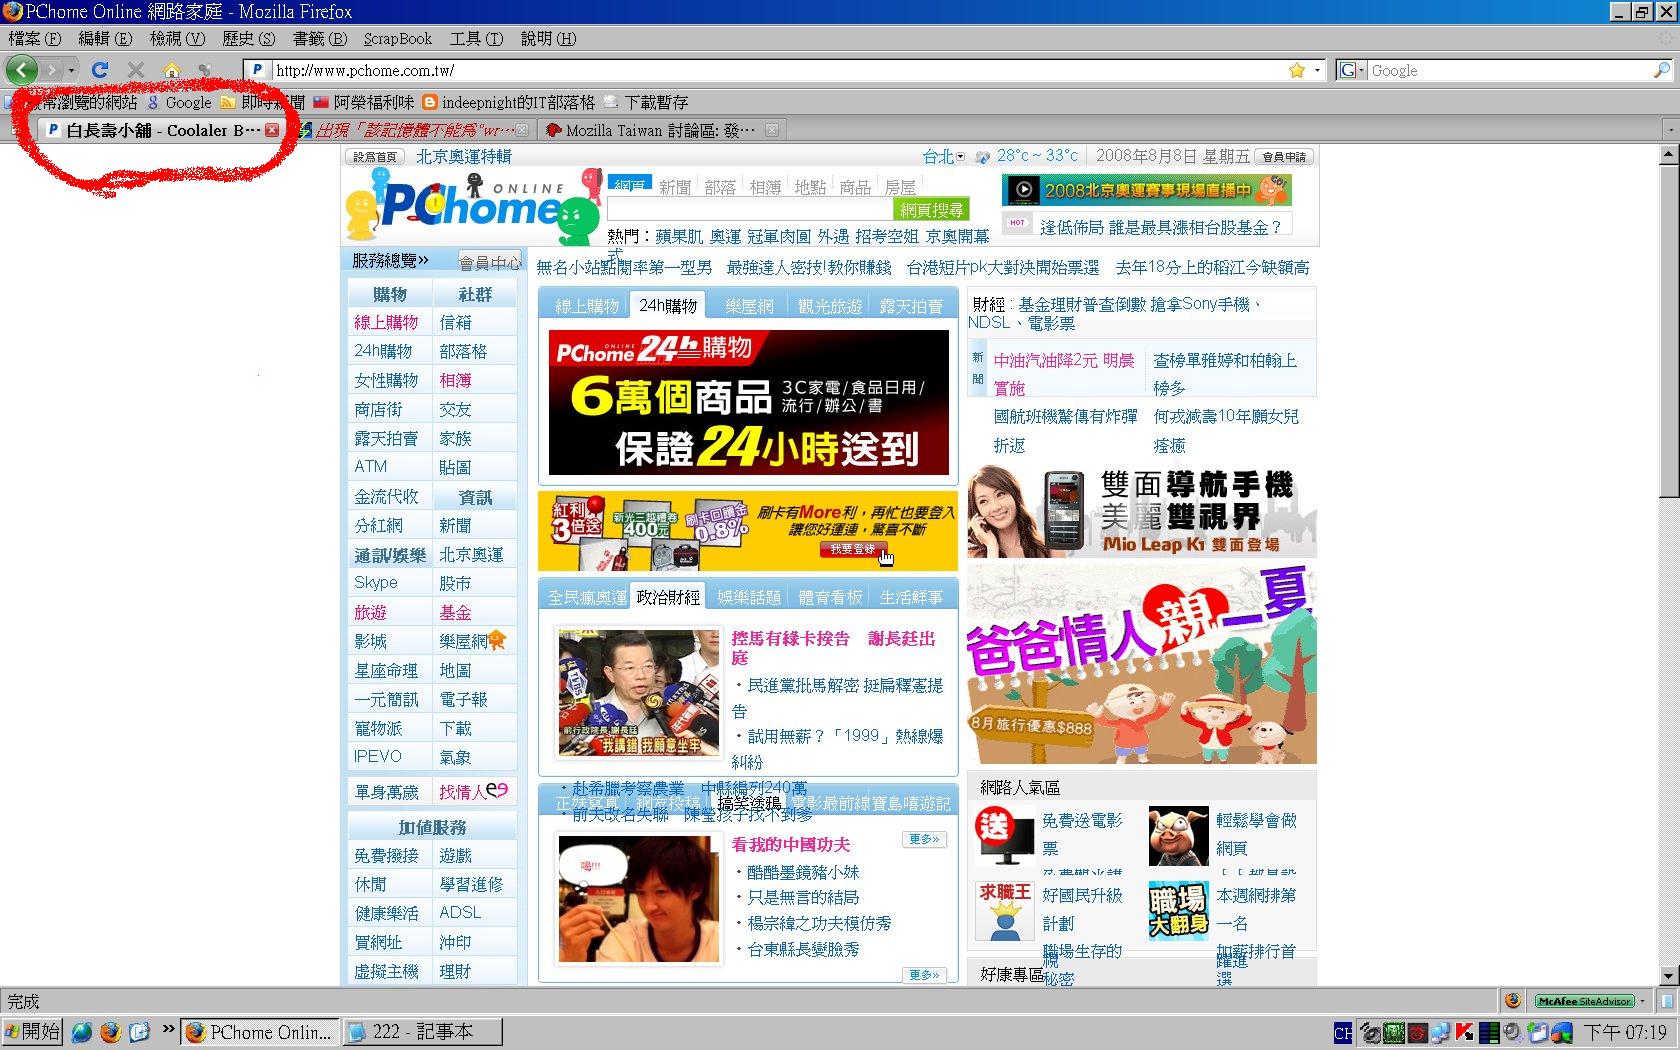This screenshot has height=1050, width=1680.
Task: Click the scrollbar up arrow
Action: pyautogui.click(x=1668, y=155)
